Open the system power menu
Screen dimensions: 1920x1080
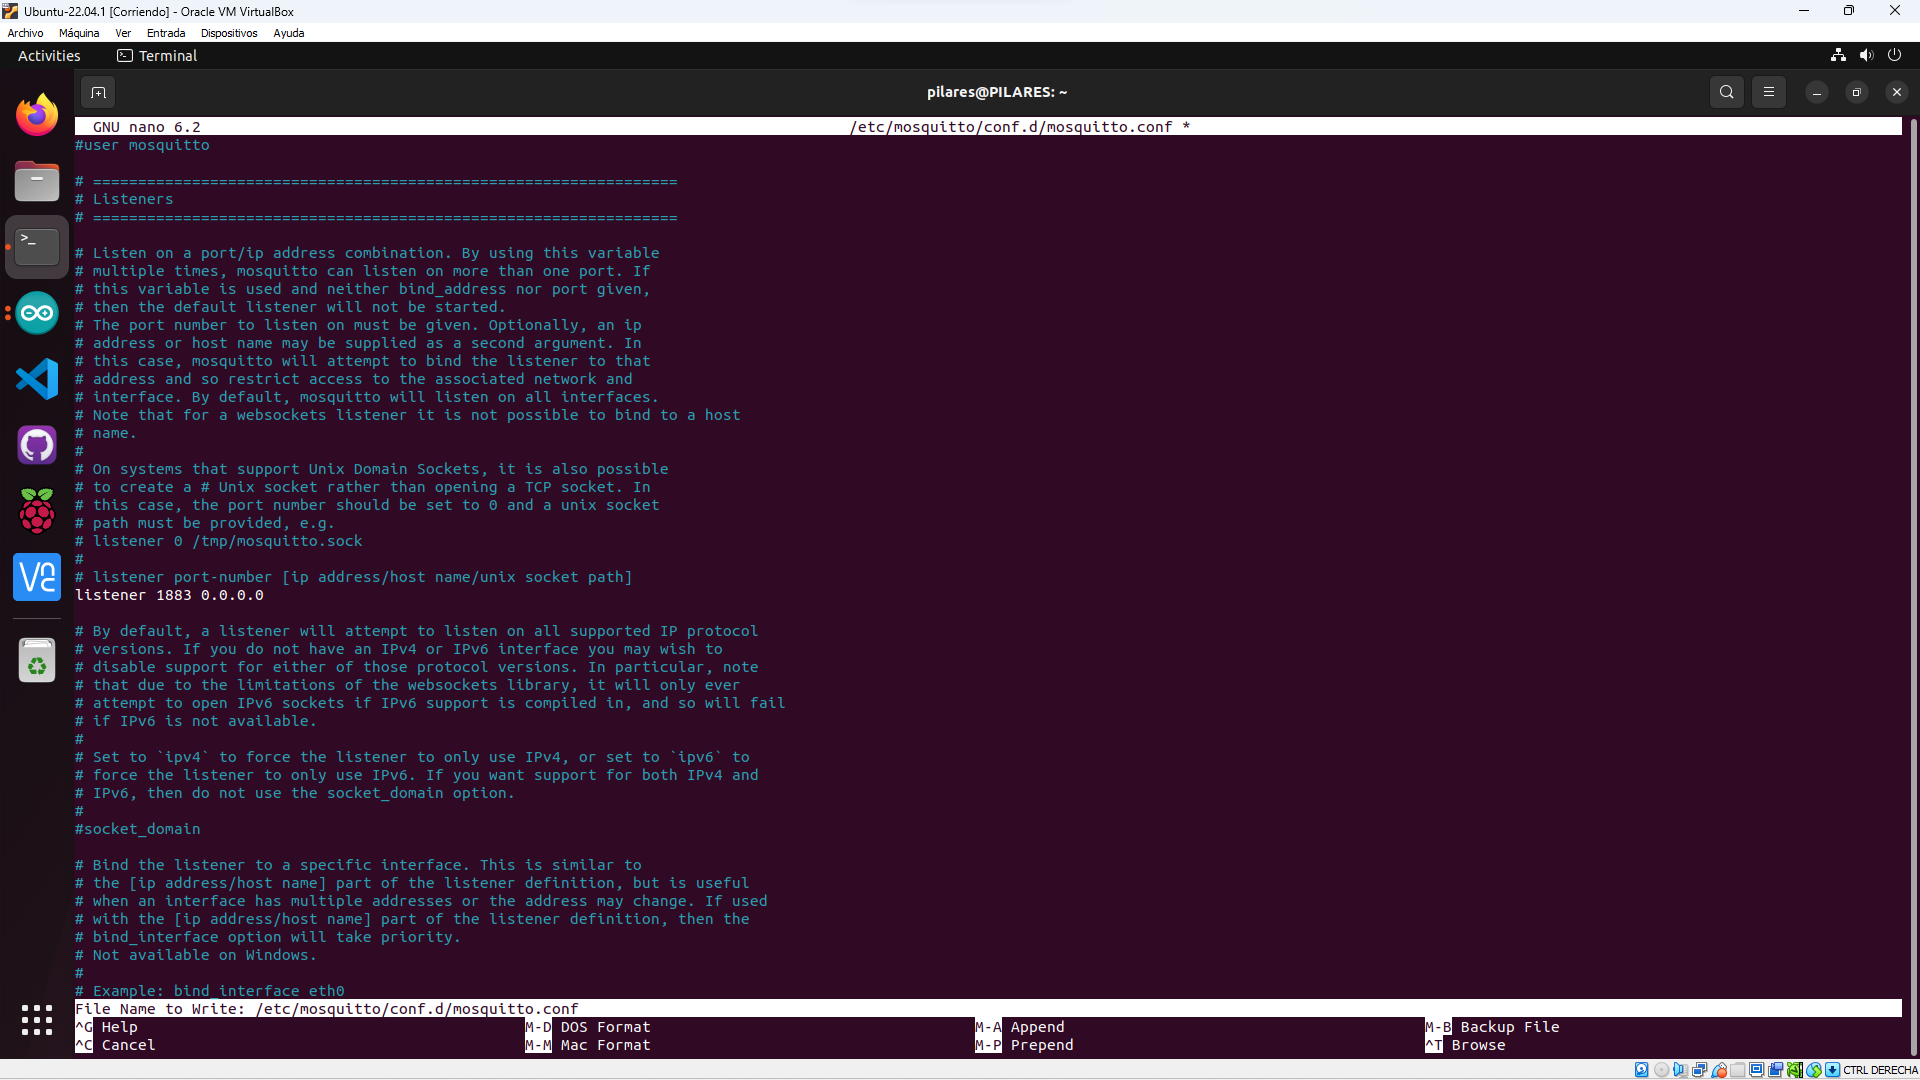[x=1894, y=55]
